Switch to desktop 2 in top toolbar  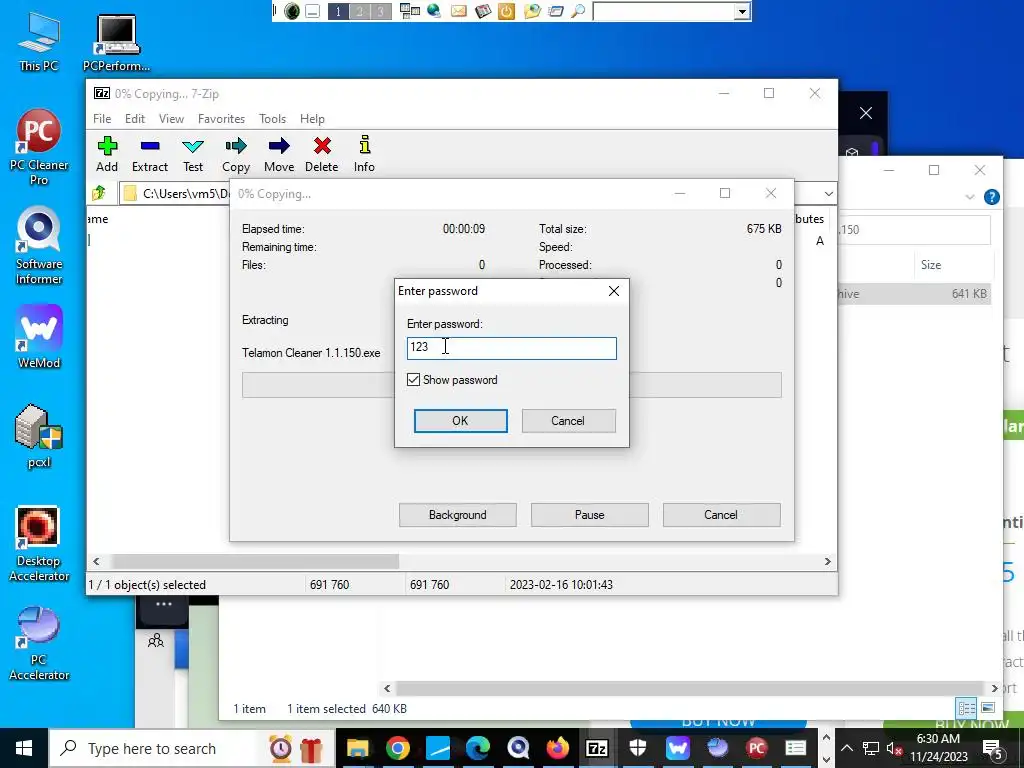359,11
